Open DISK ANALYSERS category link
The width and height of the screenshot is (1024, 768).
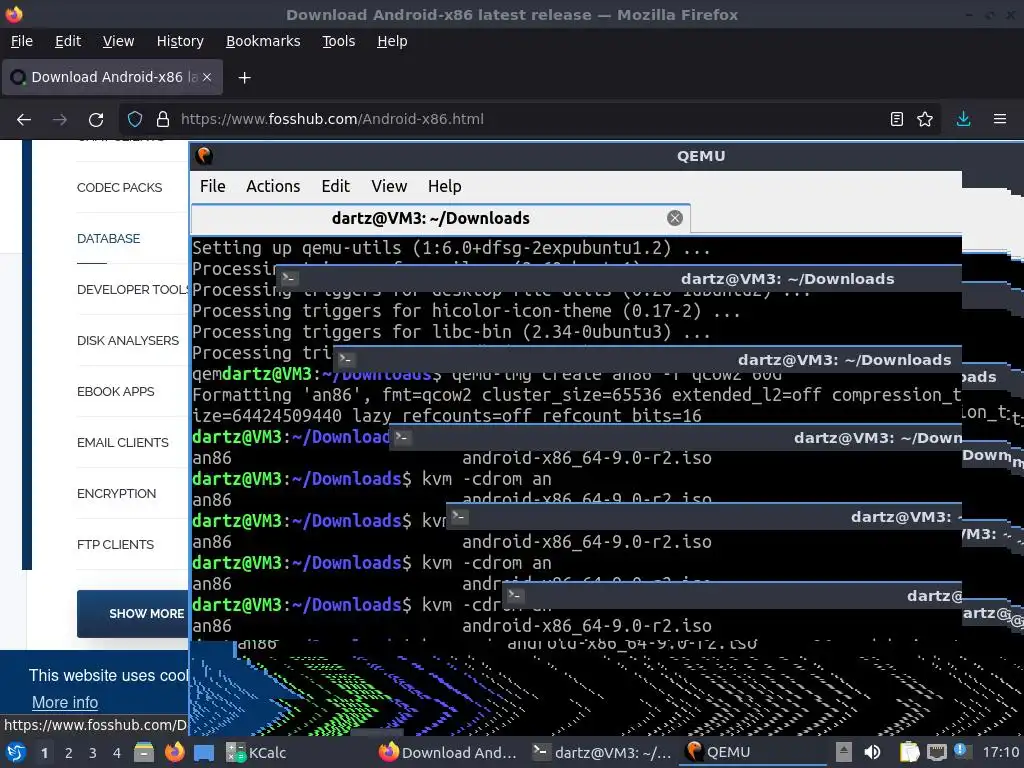(128, 340)
